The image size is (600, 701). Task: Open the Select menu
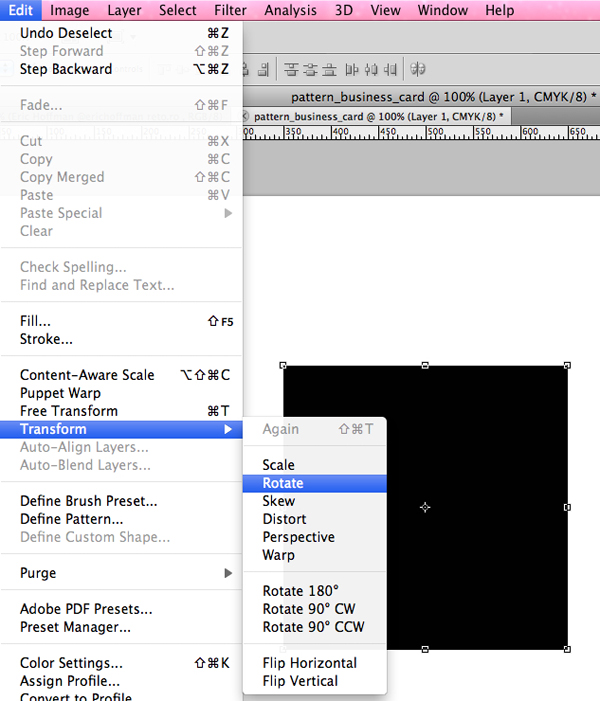pyautogui.click(x=177, y=10)
